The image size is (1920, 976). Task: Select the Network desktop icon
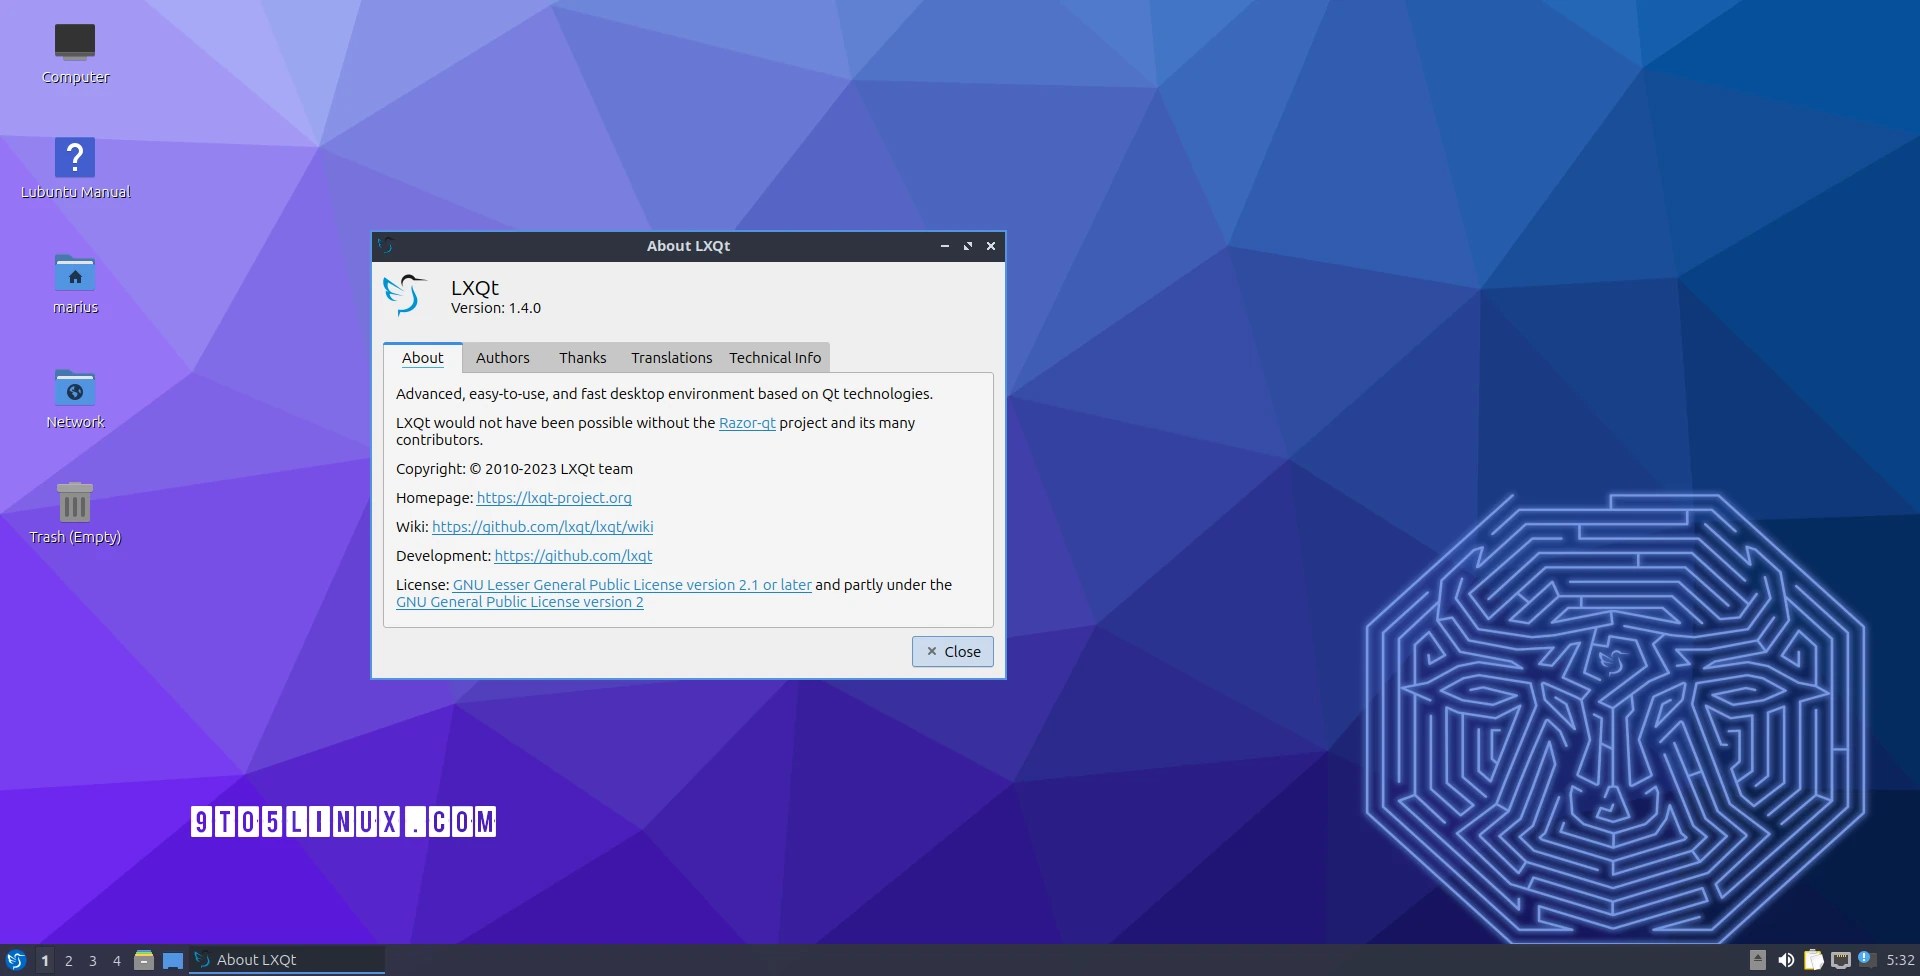(75, 399)
